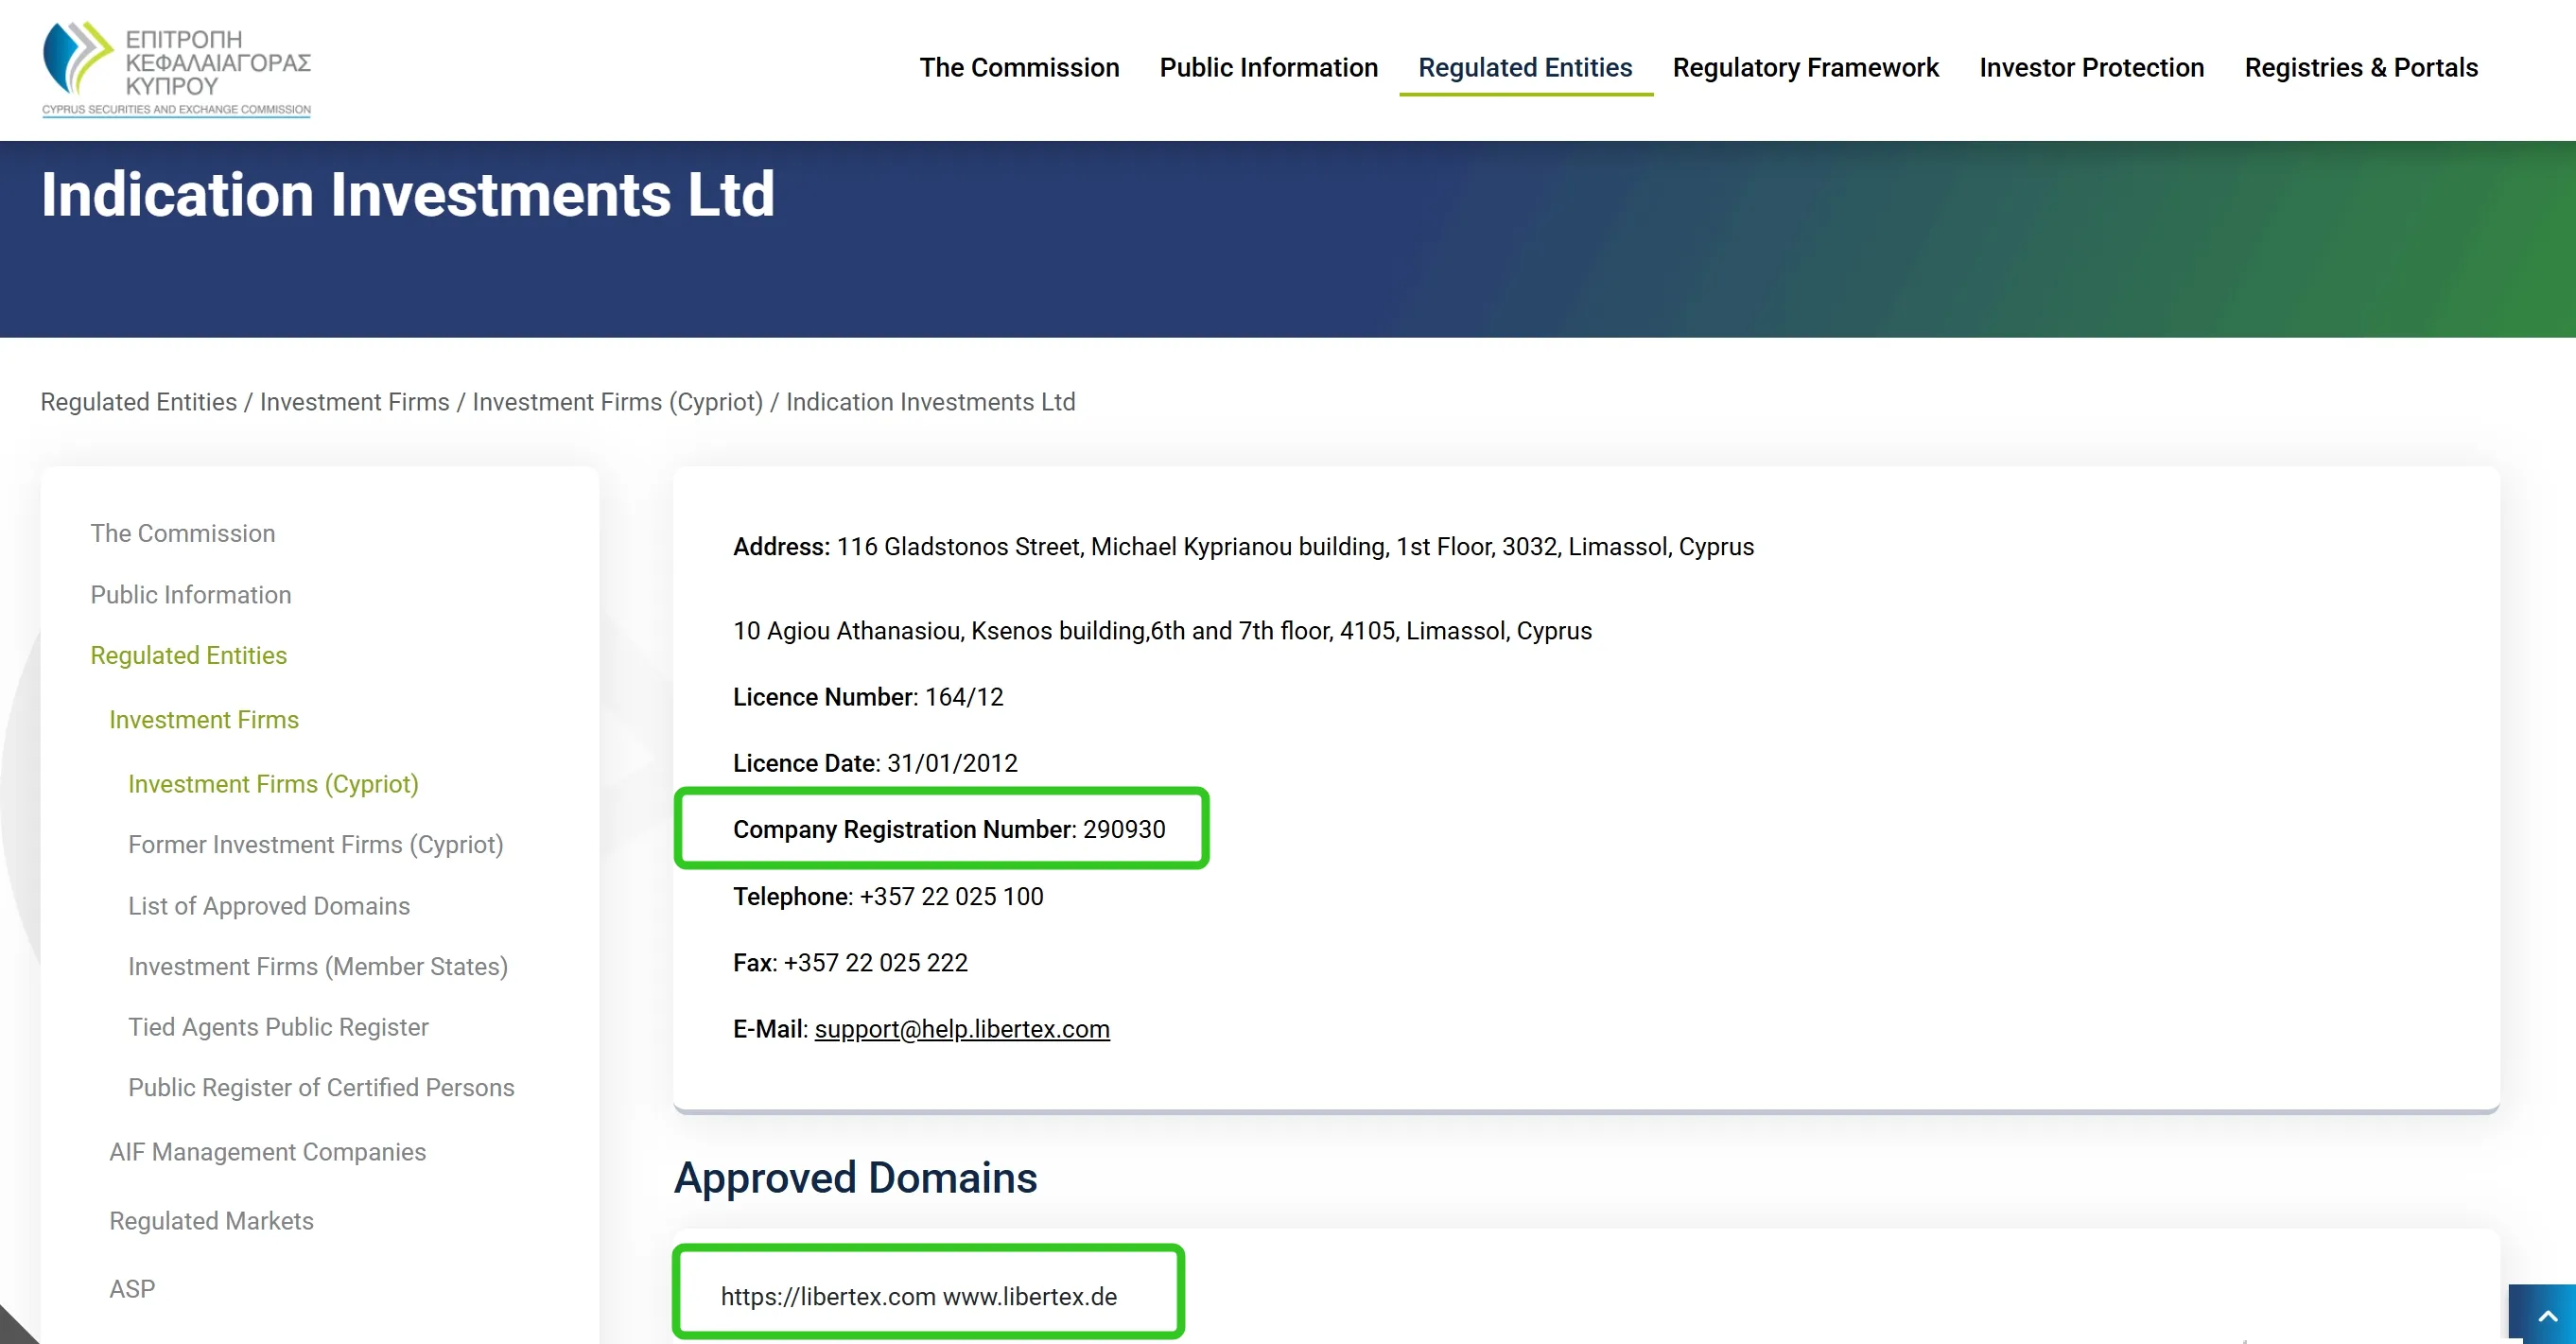Open The Commission in sidebar
This screenshot has height=1344, width=2576.
pyautogui.click(x=182, y=533)
